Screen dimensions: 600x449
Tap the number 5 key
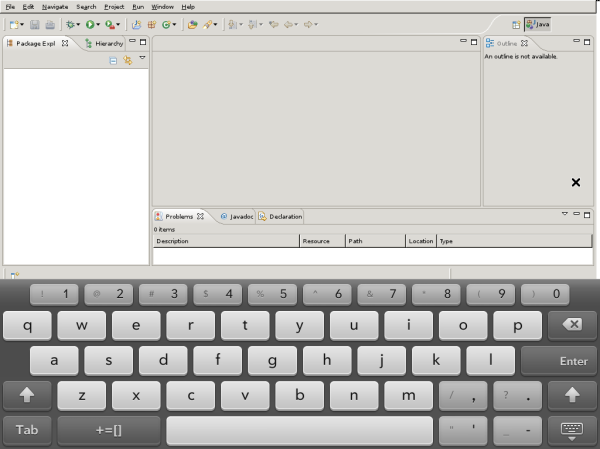click(272, 294)
